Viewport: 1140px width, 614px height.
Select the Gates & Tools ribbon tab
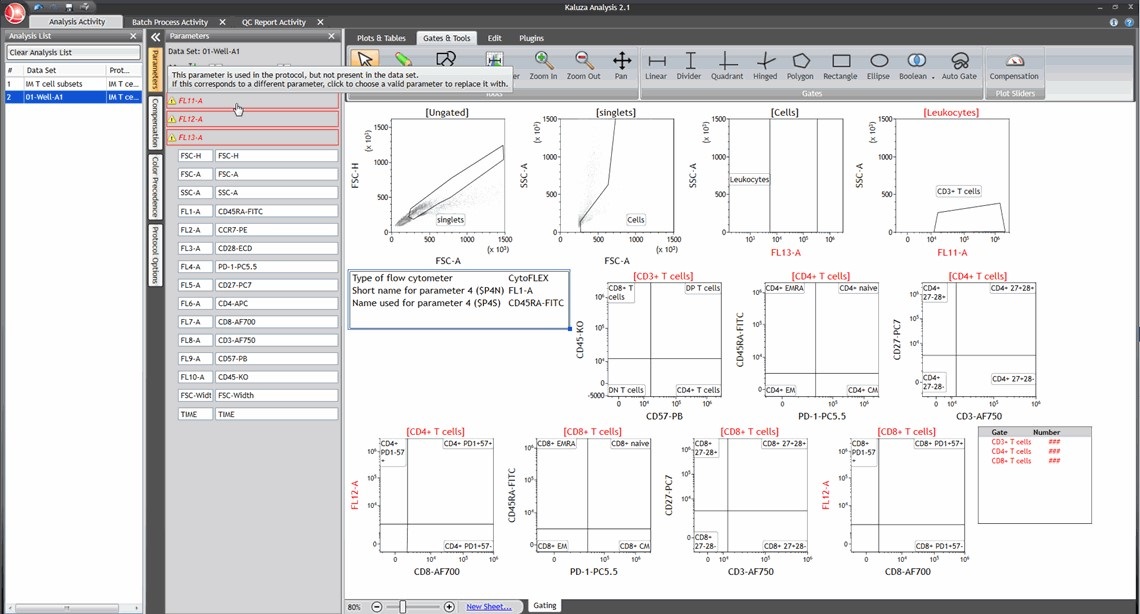[x=446, y=38]
